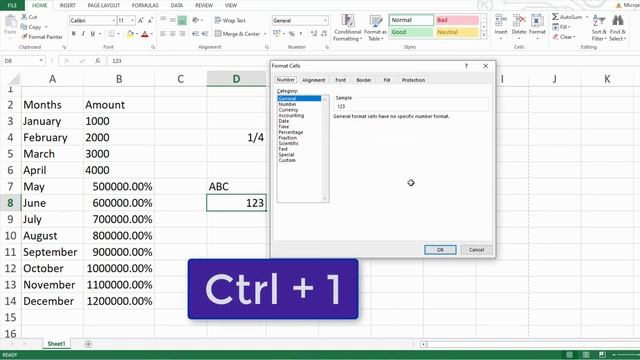Click the Align Left icon
The width and height of the screenshot is (640, 360).
tap(163, 34)
